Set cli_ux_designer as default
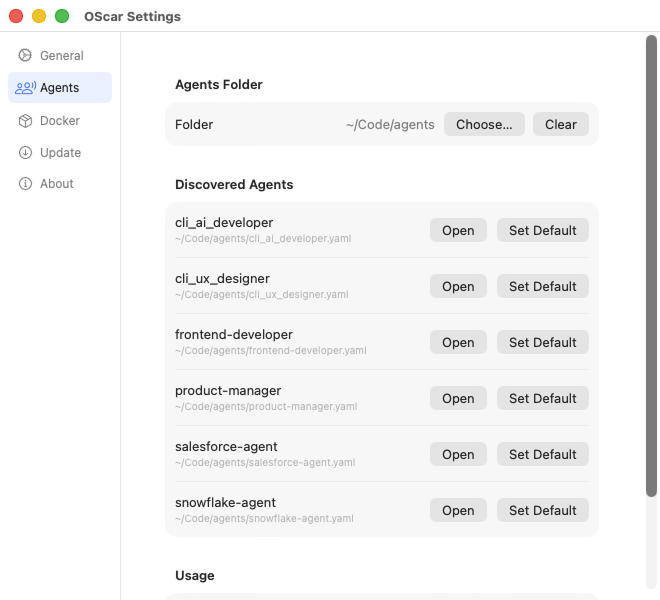The height and width of the screenshot is (600, 660). 543,286
